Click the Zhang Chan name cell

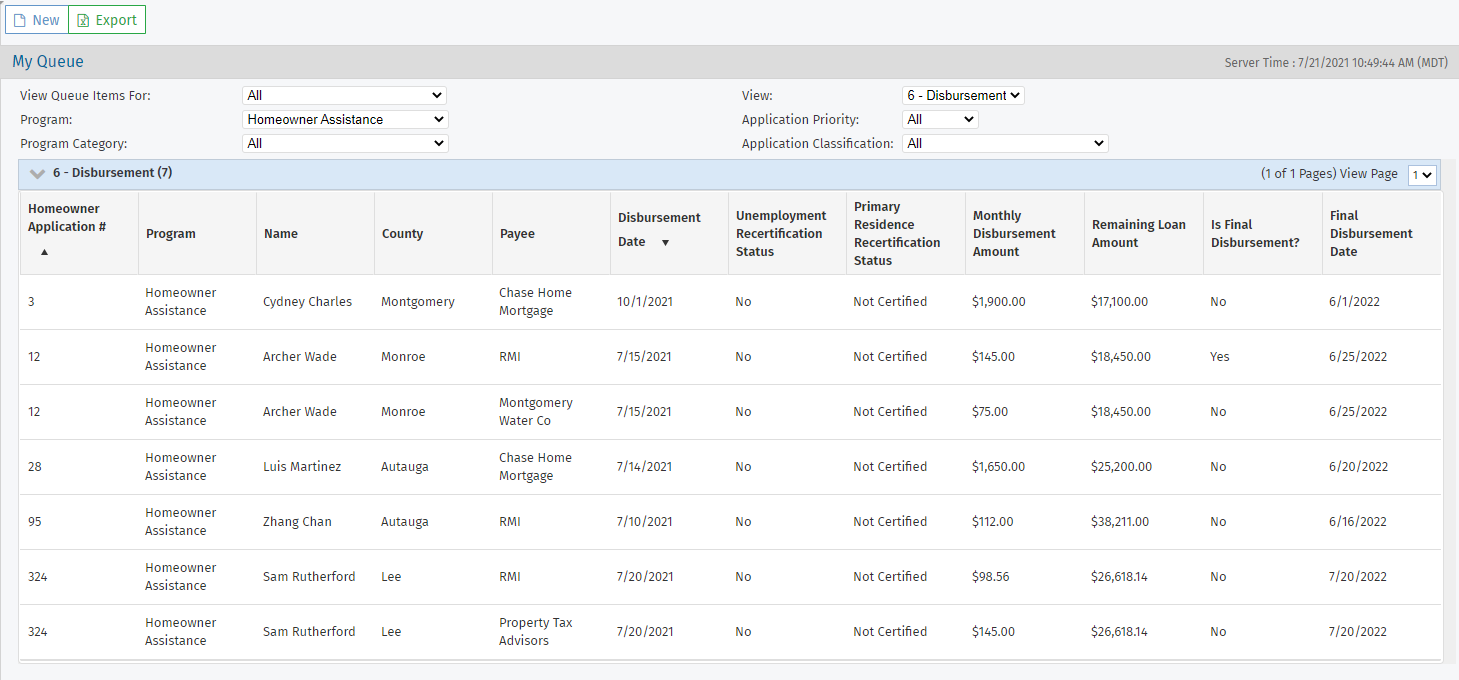click(297, 522)
